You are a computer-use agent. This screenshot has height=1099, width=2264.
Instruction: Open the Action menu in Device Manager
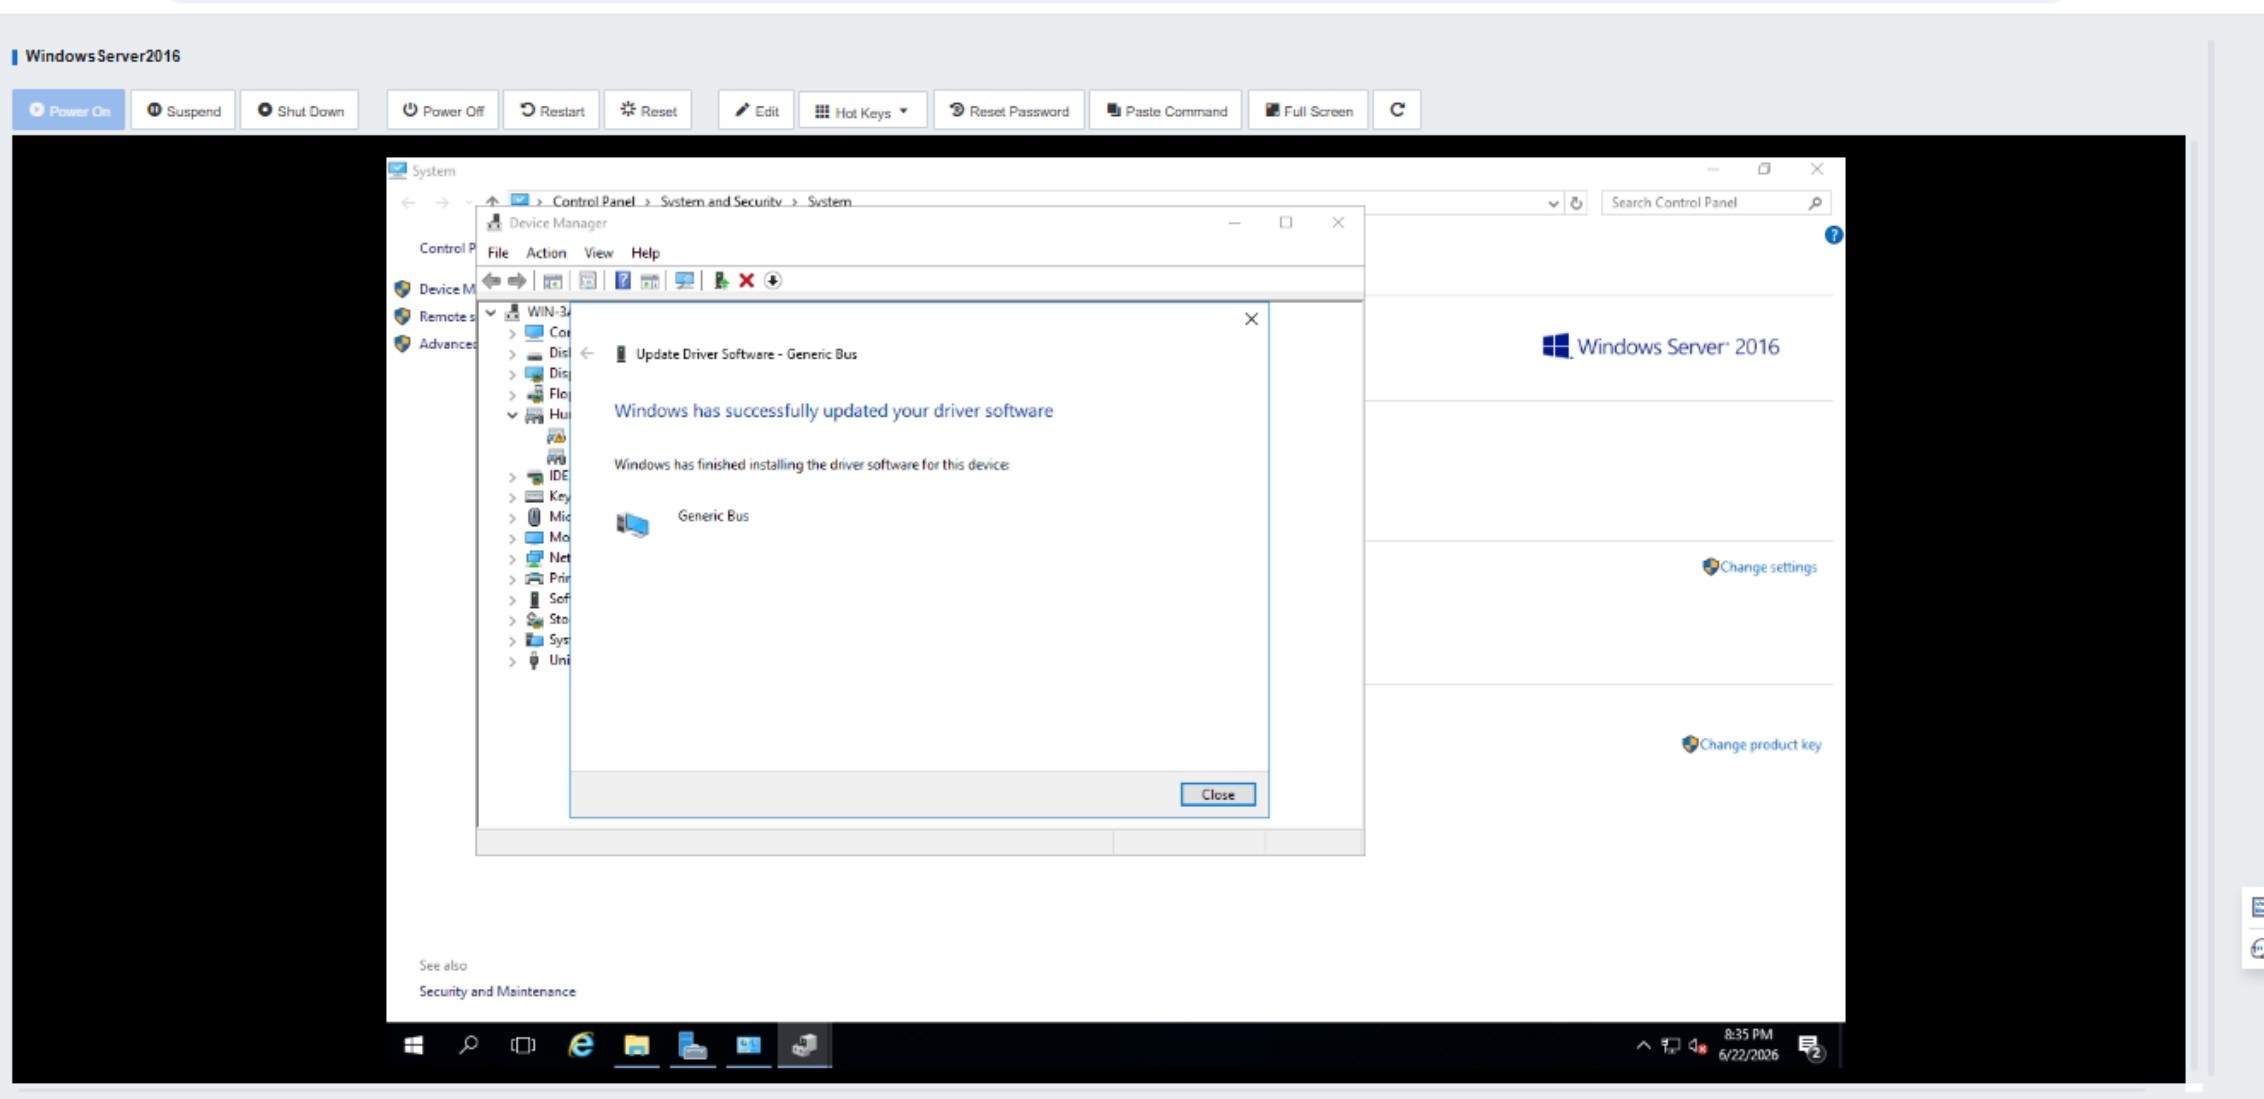(546, 253)
